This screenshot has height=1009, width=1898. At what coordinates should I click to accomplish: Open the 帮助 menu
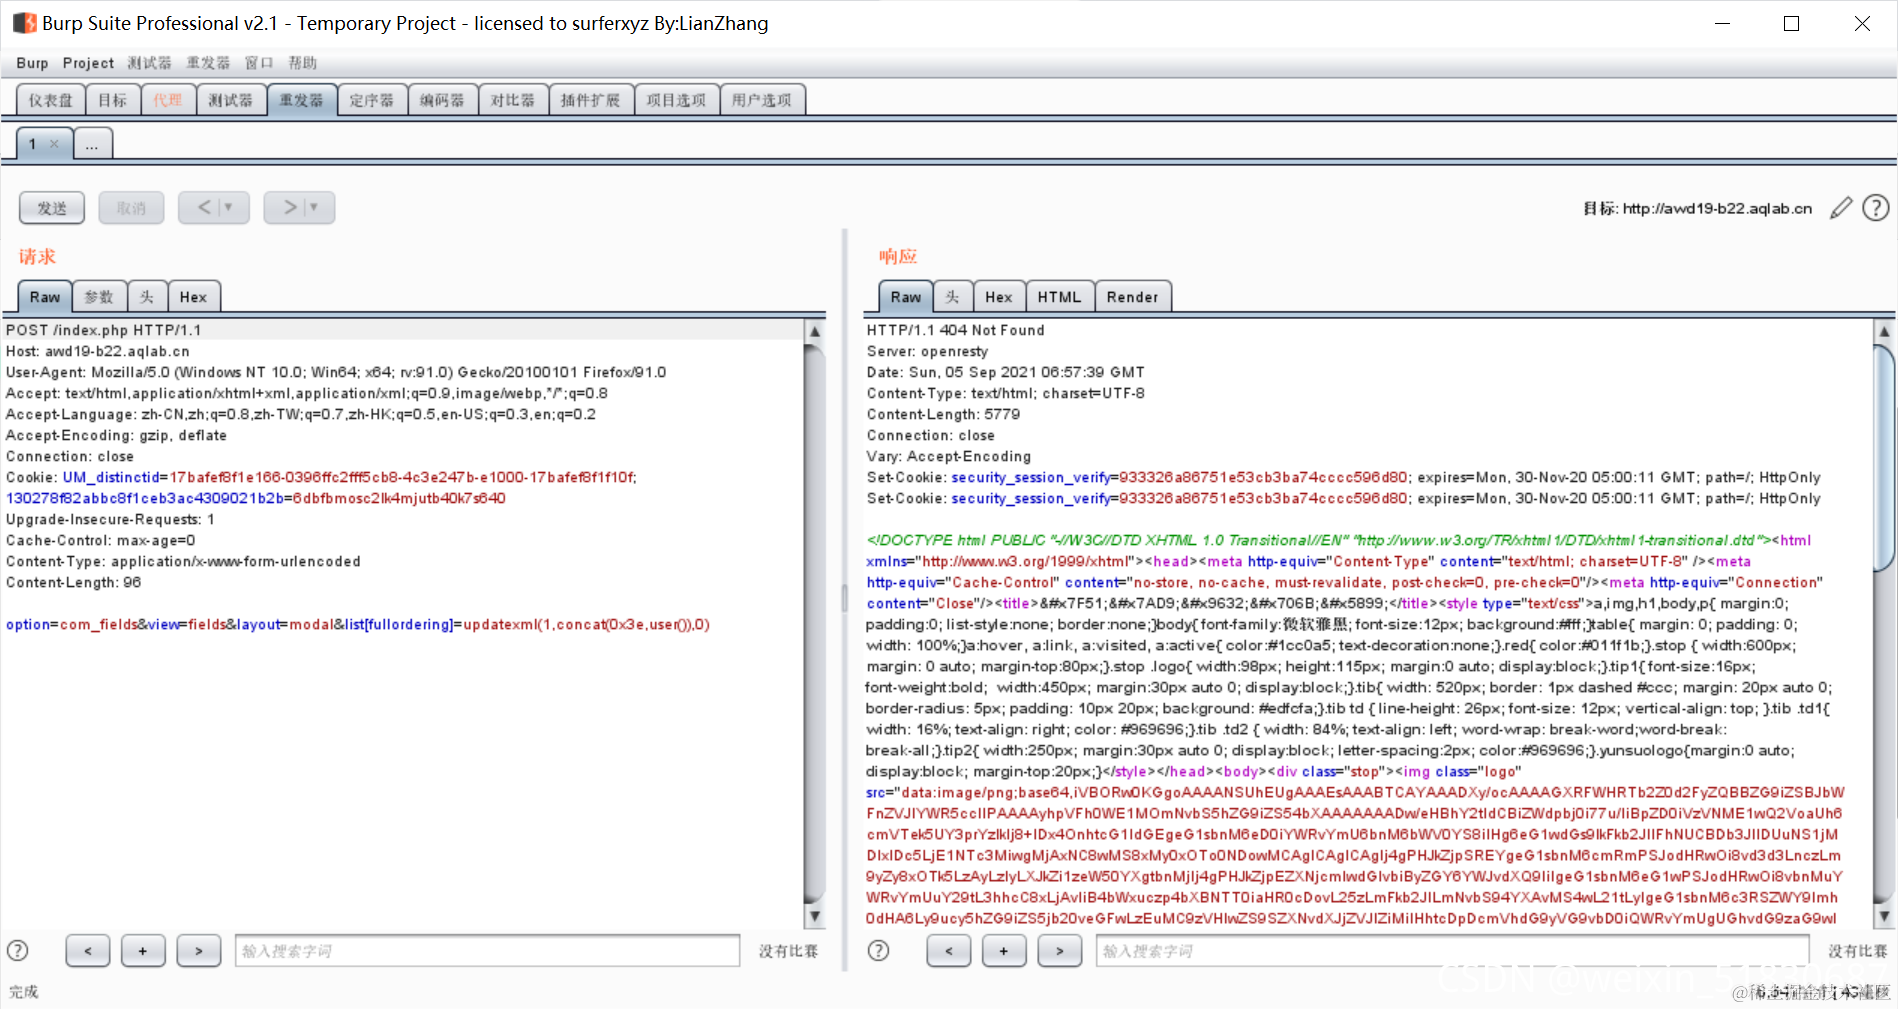click(x=303, y=63)
